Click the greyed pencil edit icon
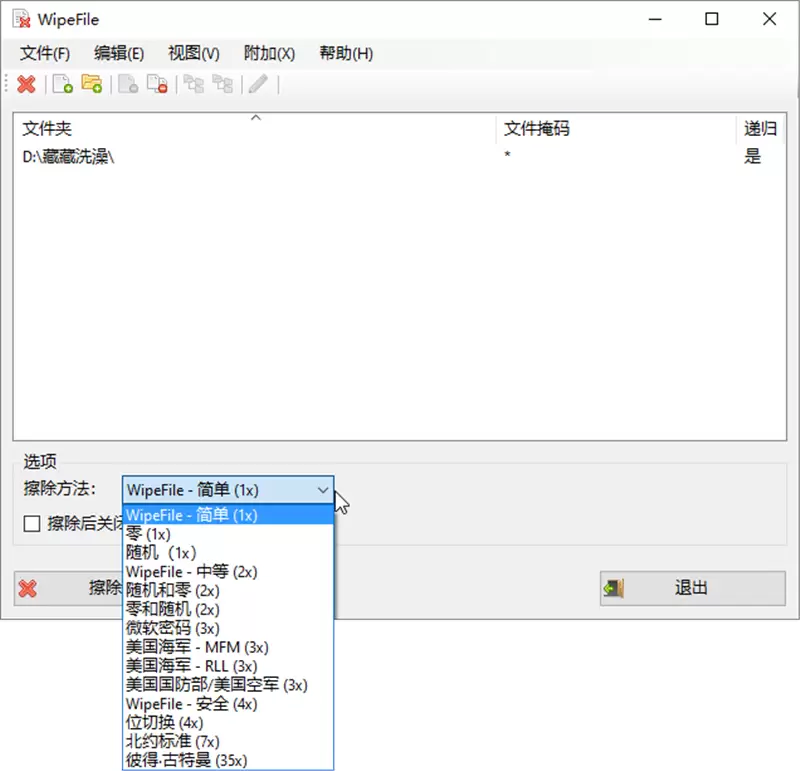 pos(258,84)
